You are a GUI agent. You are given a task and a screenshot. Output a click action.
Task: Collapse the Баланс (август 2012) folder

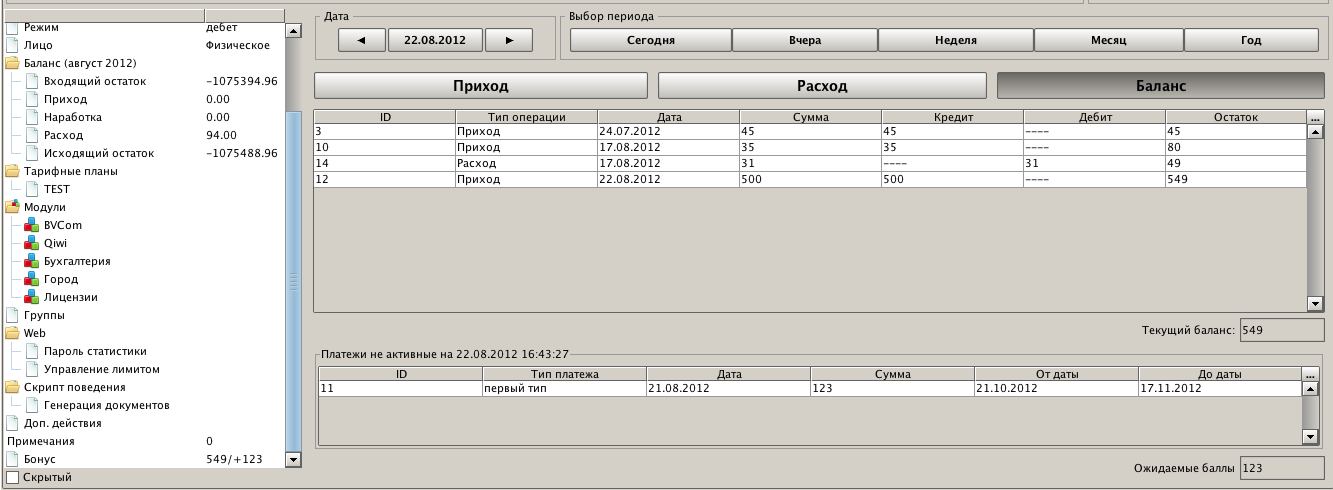13,63
